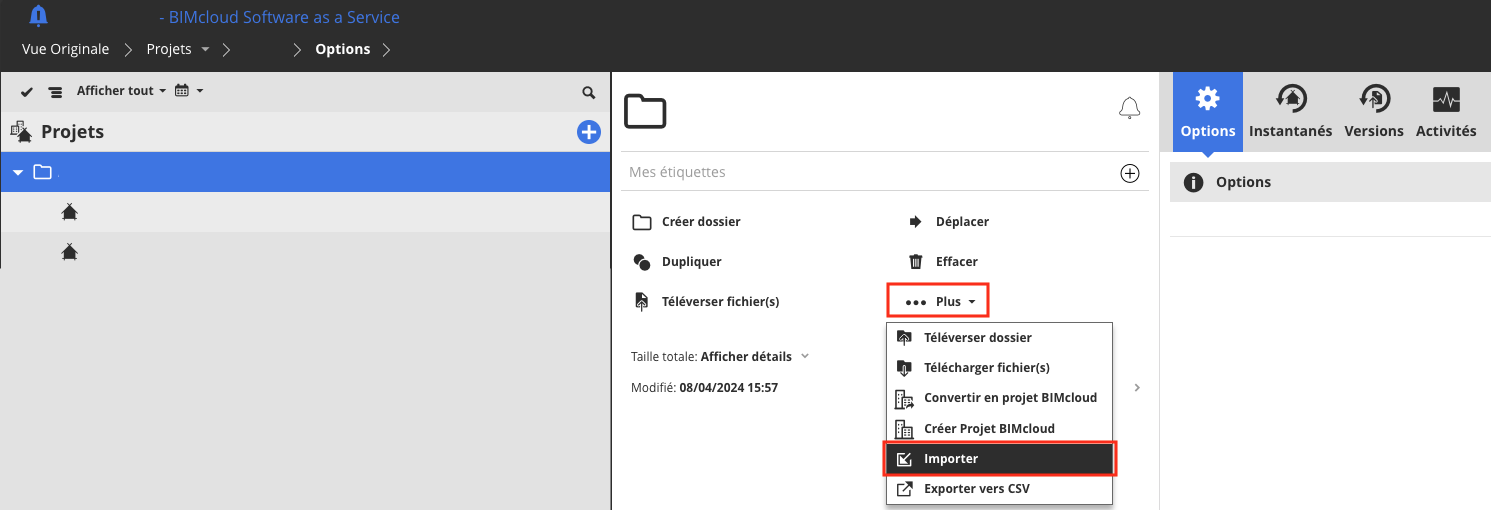Click the notification bell icon in folder panel
The image size is (1491, 510).
point(1129,108)
